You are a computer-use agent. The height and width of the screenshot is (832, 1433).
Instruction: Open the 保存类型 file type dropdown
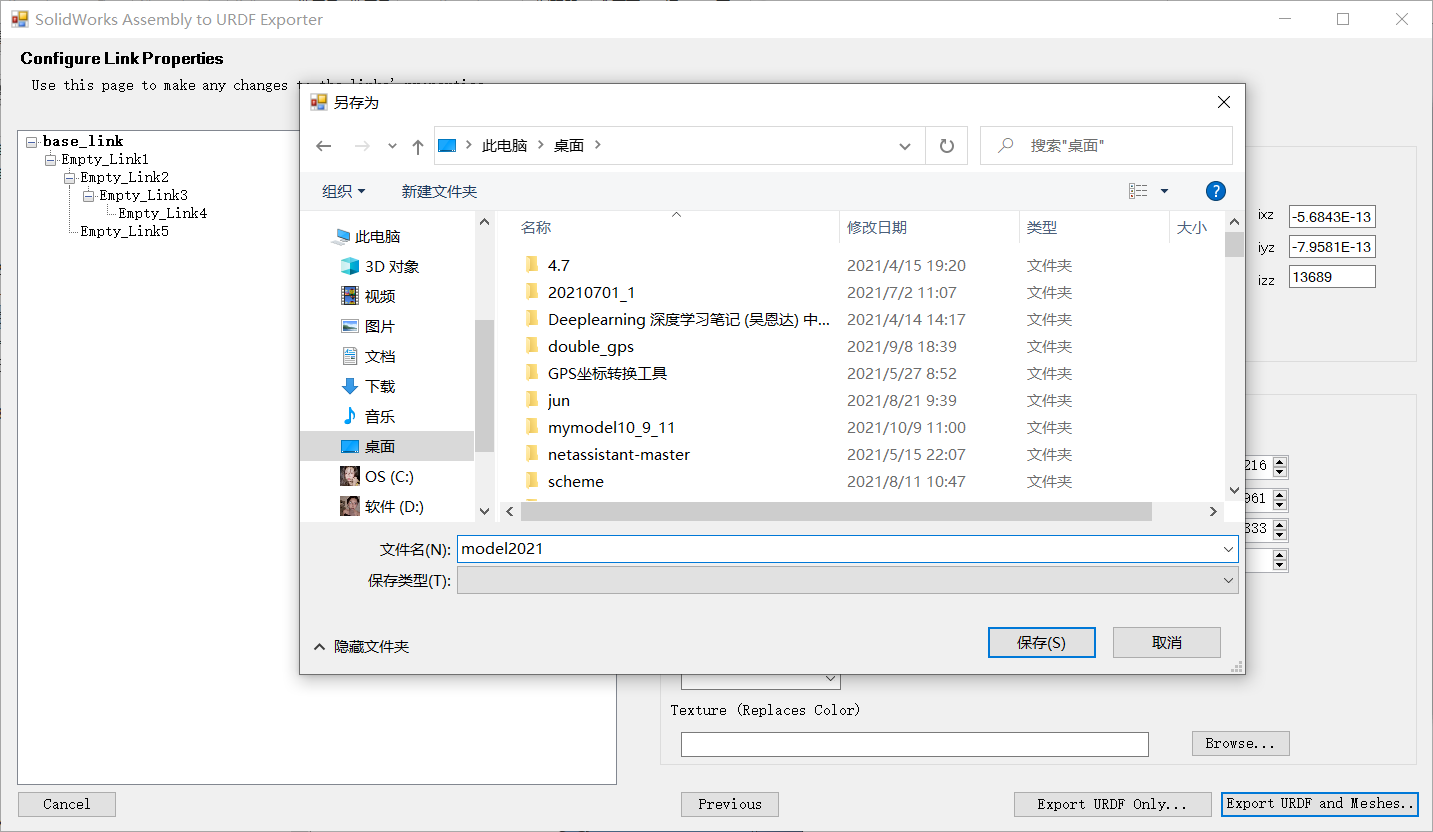[846, 580]
